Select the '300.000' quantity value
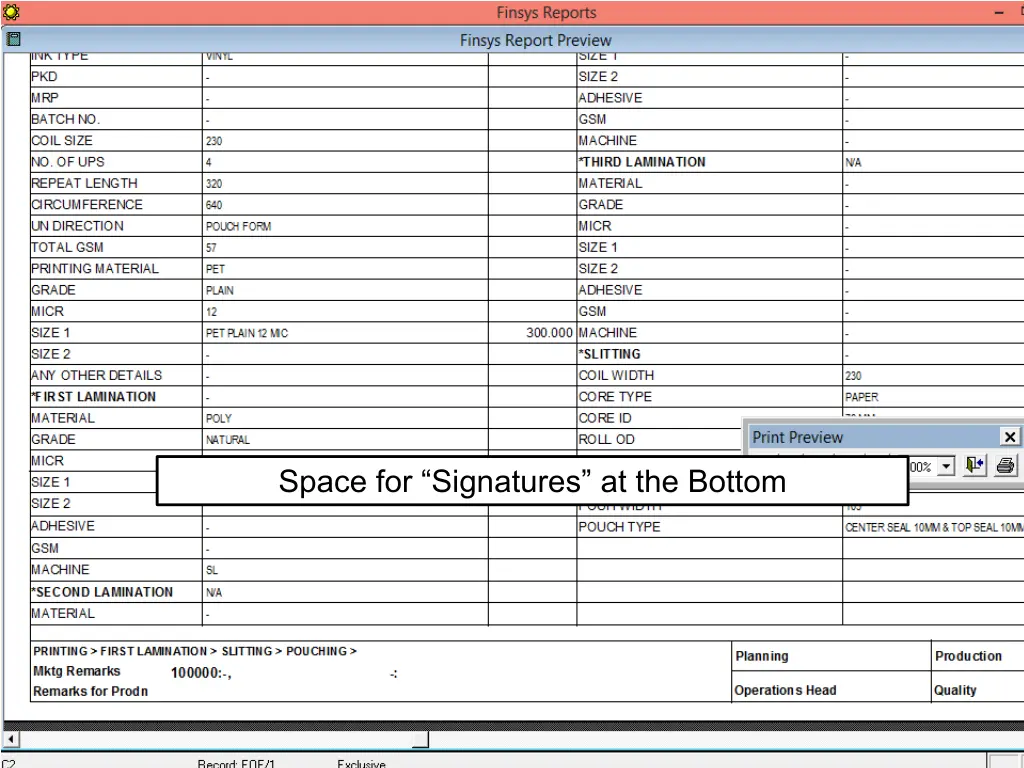Screen dimensions: 1024x768 point(549,333)
